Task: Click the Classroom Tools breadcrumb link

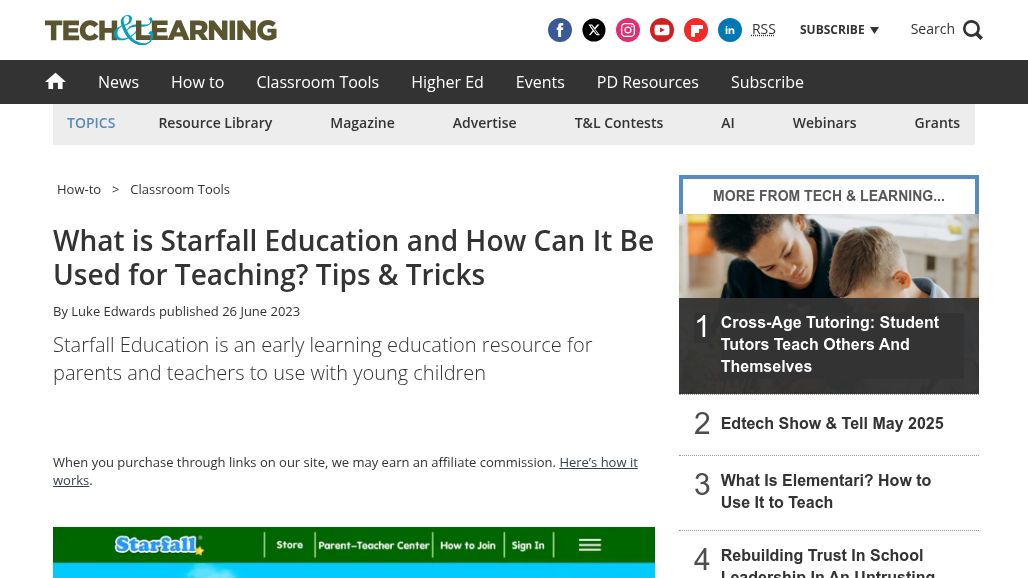Action: (180, 189)
